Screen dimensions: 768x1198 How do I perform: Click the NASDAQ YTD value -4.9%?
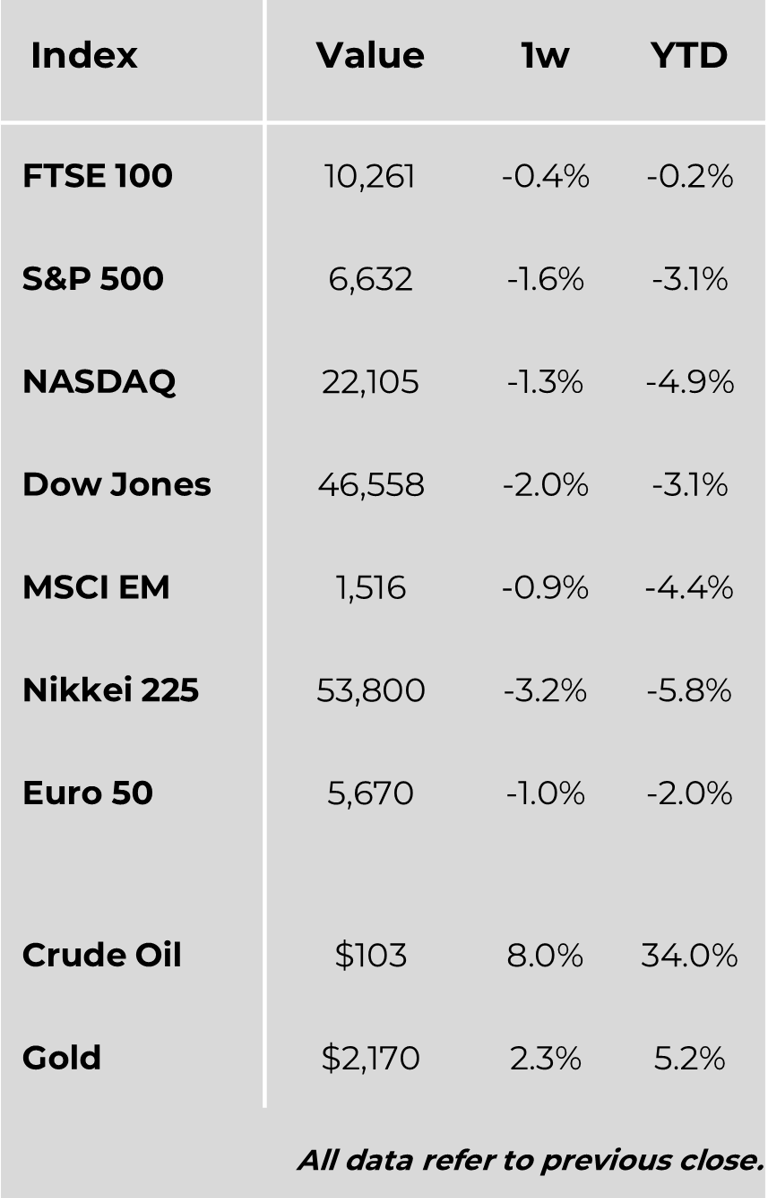point(689,382)
